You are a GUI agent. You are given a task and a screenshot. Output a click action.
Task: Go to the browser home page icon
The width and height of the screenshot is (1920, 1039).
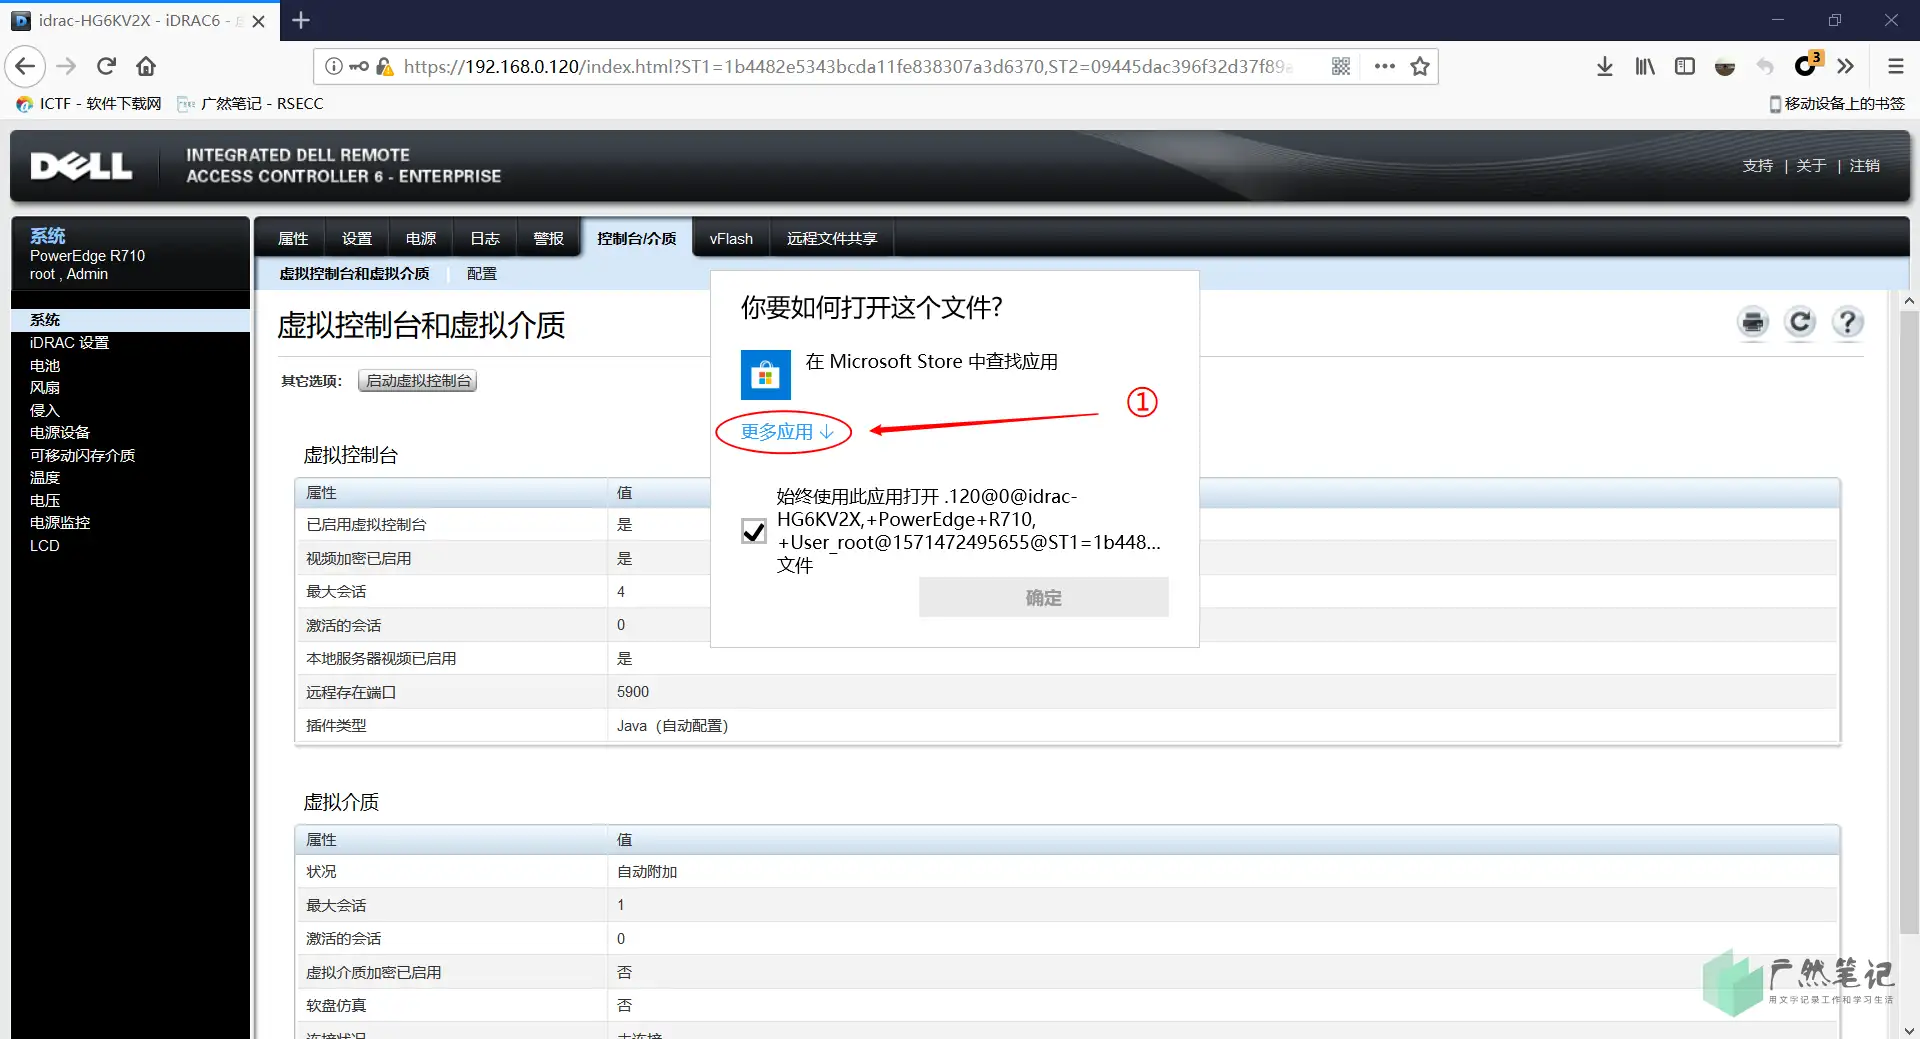[146, 66]
